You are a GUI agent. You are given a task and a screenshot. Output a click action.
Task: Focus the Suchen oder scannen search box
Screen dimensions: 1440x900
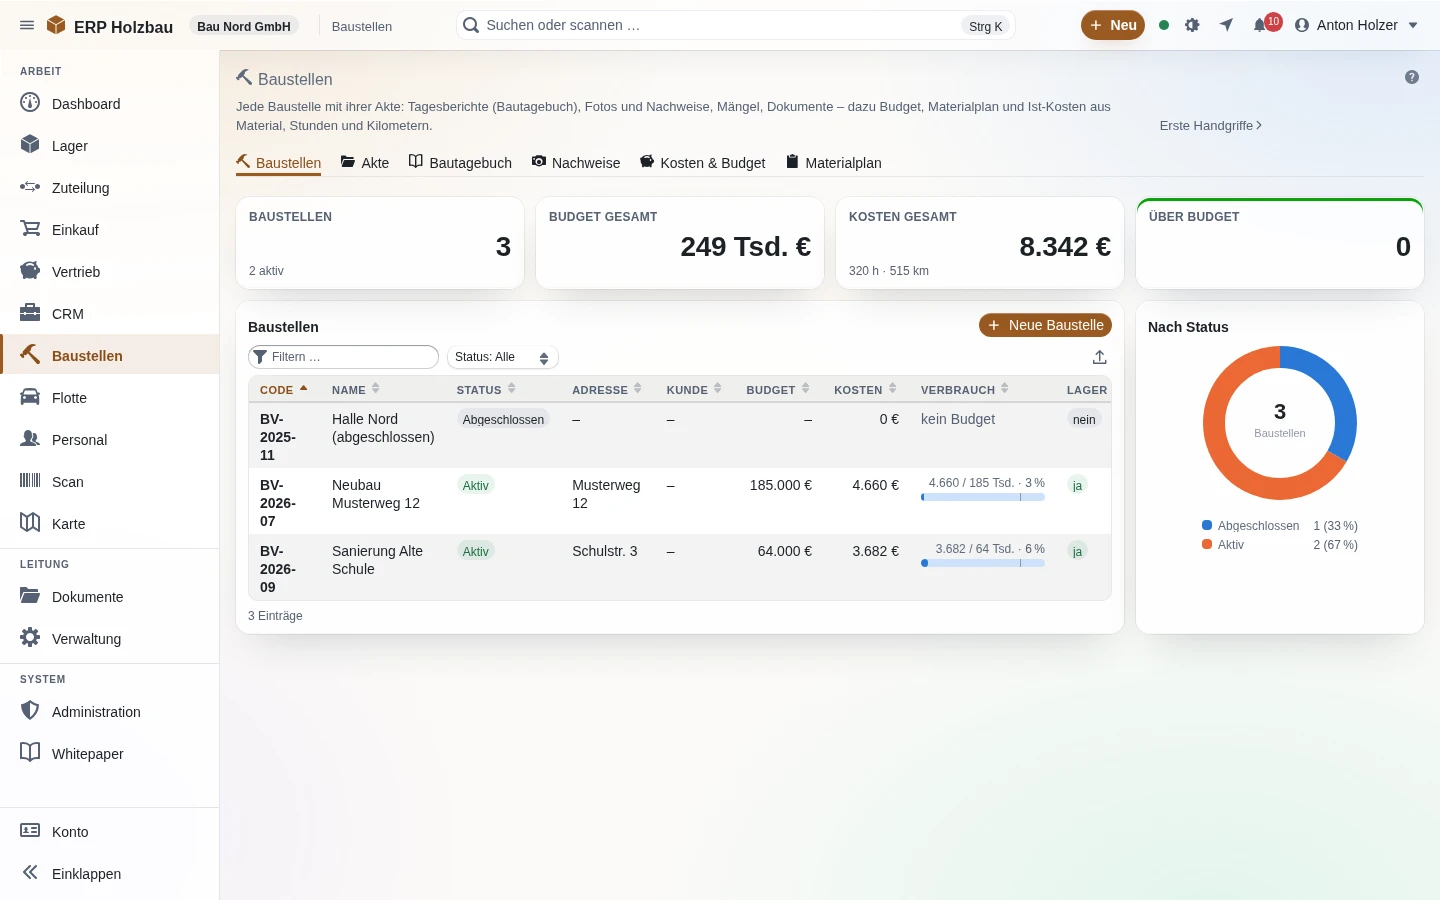click(735, 25)
